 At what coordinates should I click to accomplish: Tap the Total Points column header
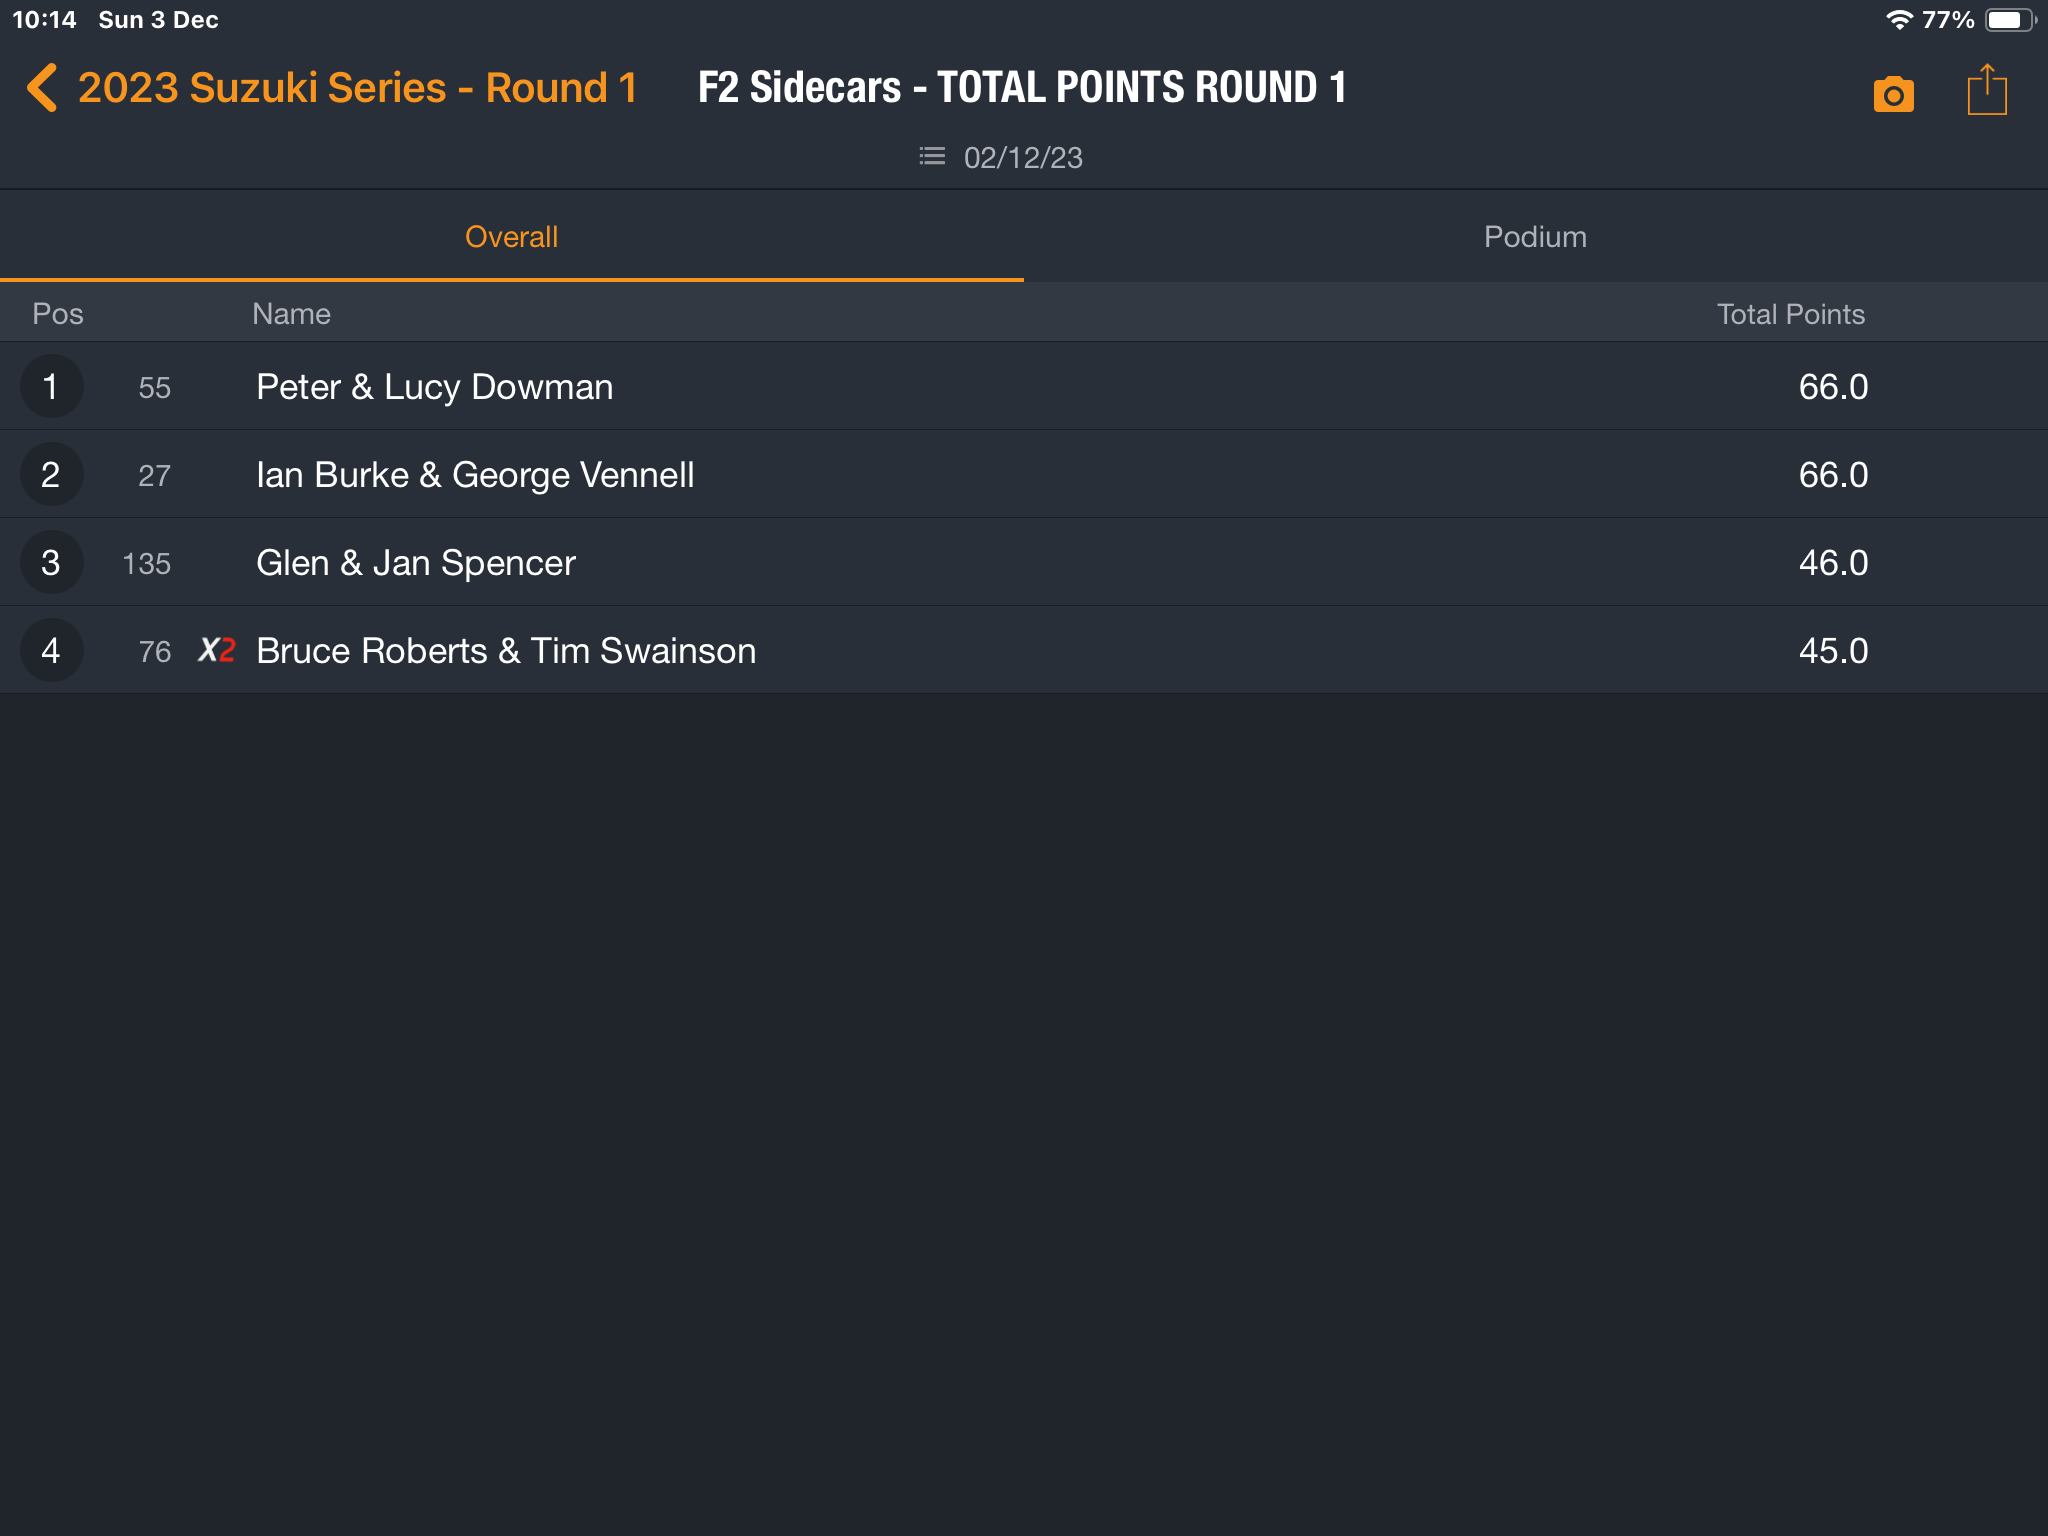[x=1790, y=314]
